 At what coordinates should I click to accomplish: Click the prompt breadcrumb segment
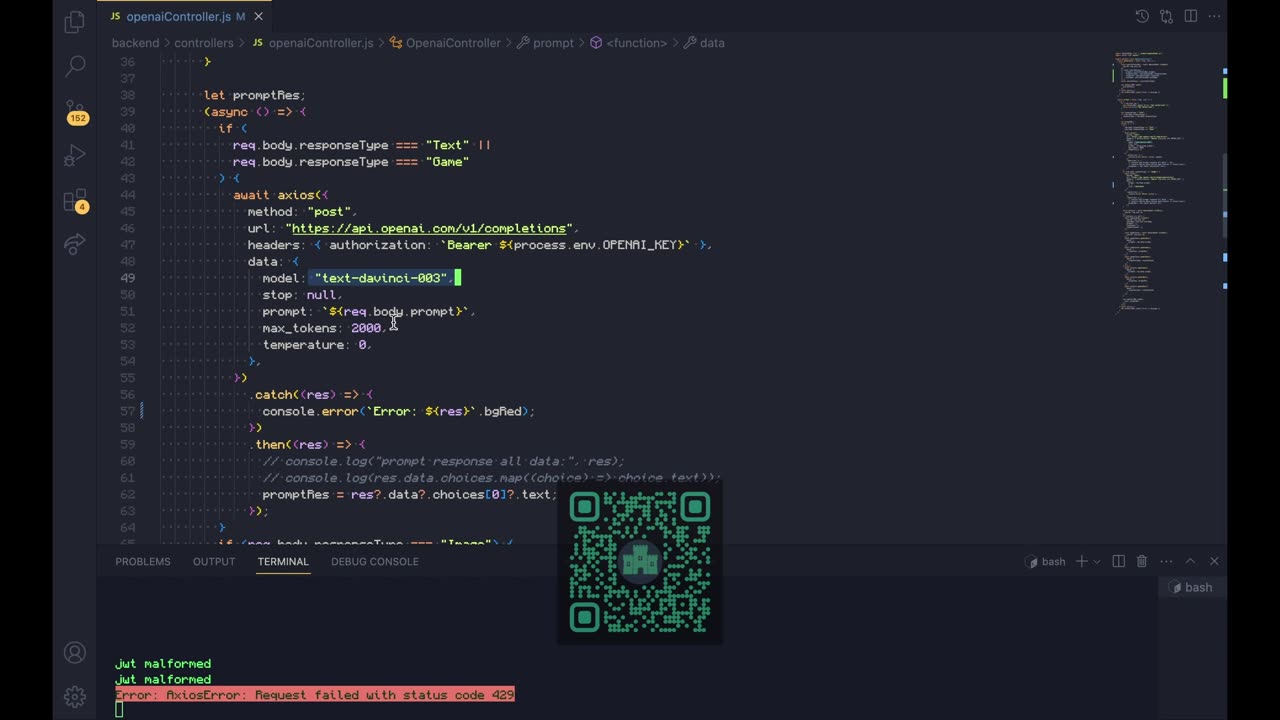[546, 43]
